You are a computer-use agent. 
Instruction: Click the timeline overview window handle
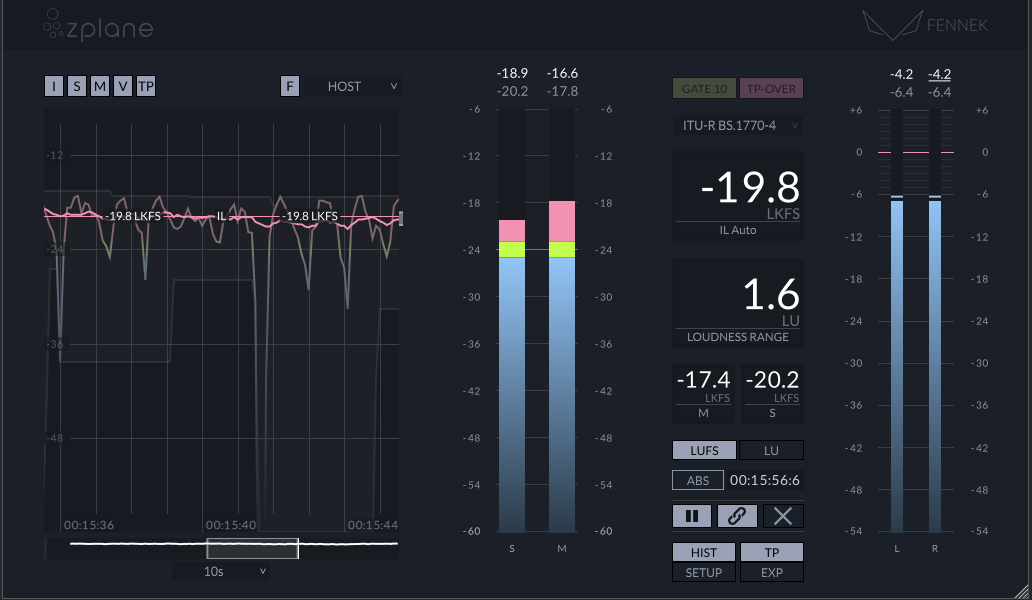pos(252,548)
